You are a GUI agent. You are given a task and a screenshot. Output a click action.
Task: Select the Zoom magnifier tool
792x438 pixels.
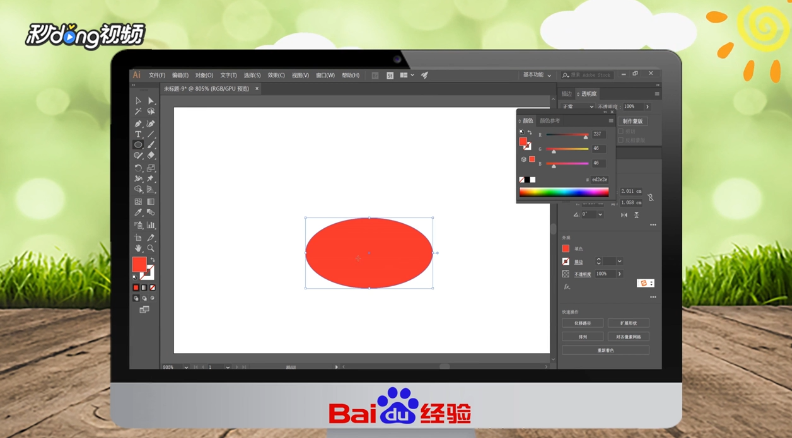(151, 248)
